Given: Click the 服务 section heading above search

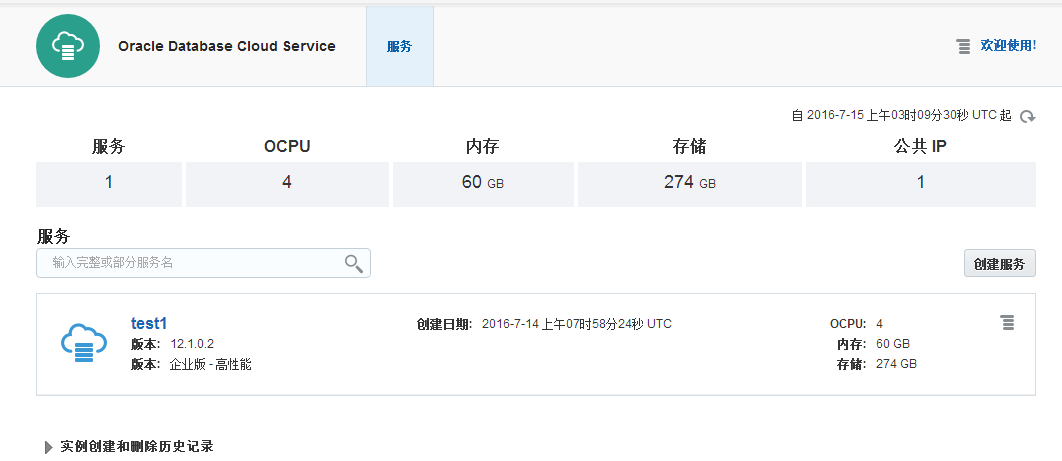Looking at the screenshot, I should (54, 236).
